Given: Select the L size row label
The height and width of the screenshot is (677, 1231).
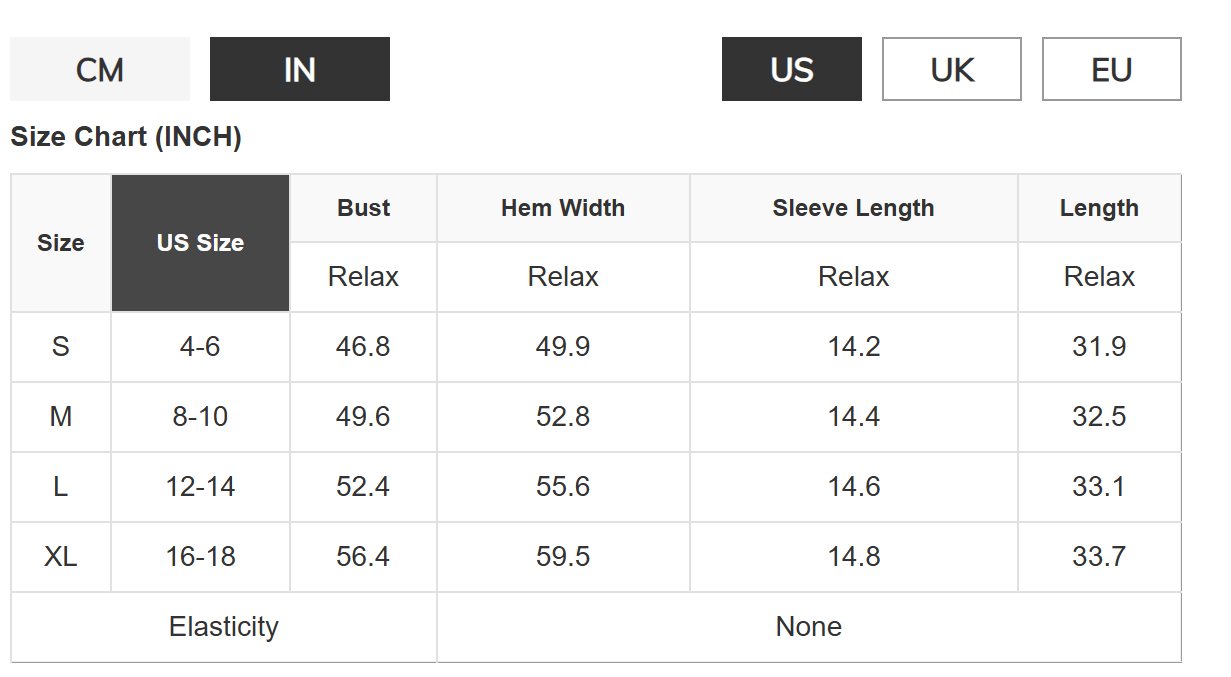Looking at the screenshot, I should click(x=61, y=487).
